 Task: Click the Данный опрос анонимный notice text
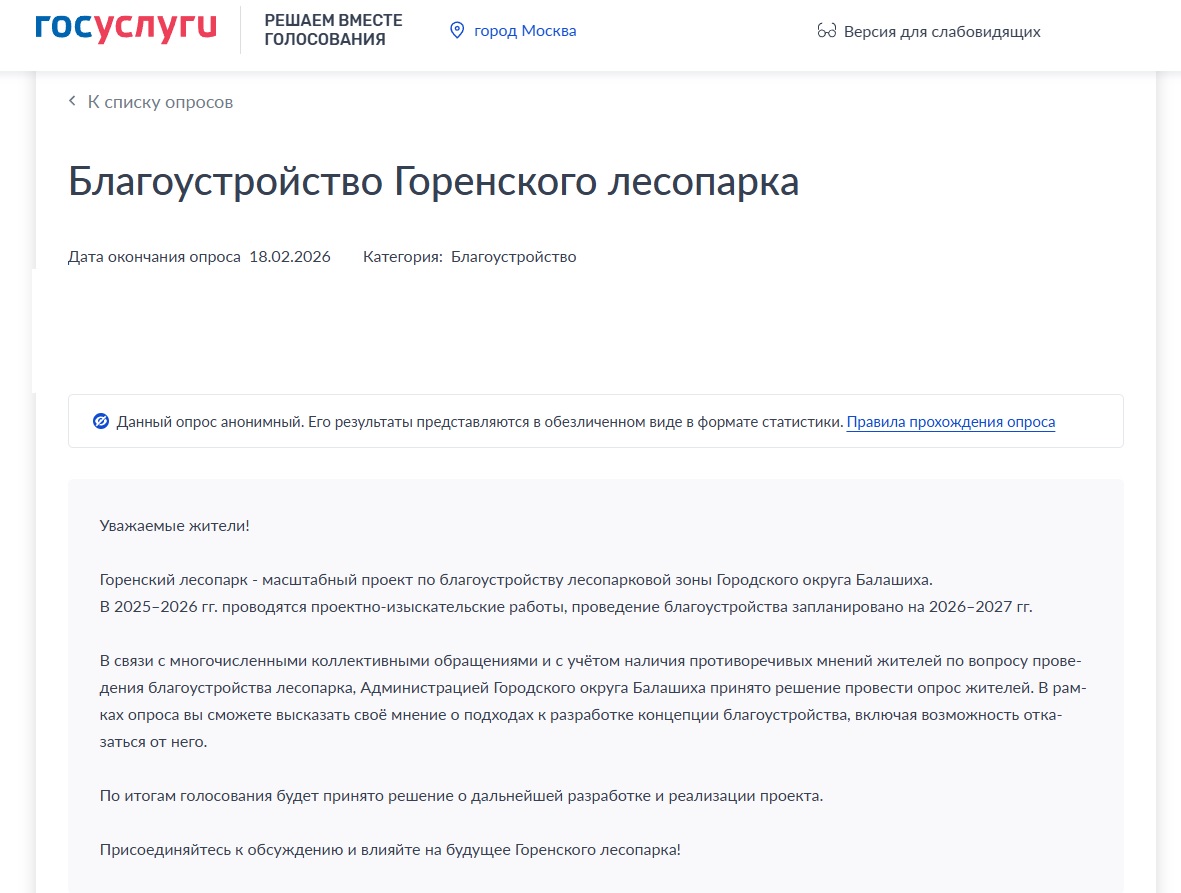479,422
